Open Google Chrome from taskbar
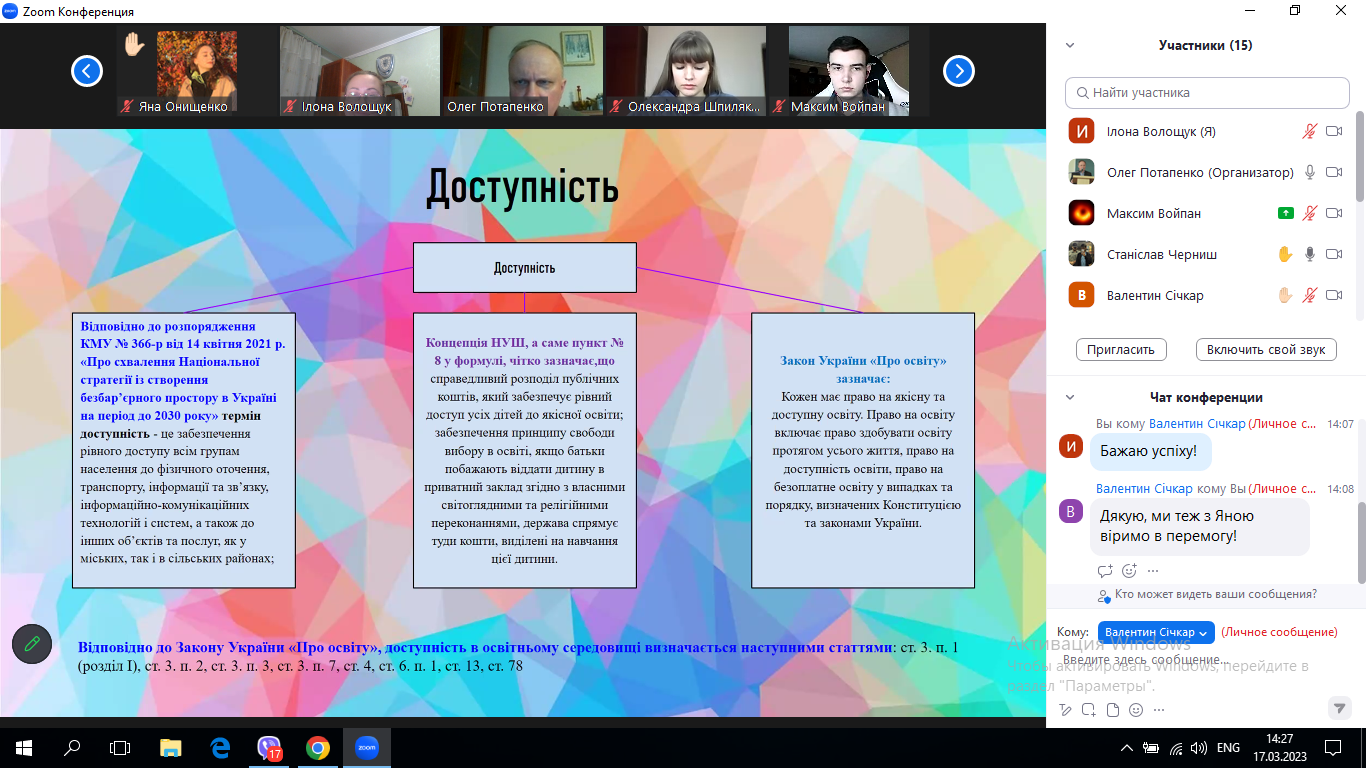1366x768 pixels. point(318,748)
